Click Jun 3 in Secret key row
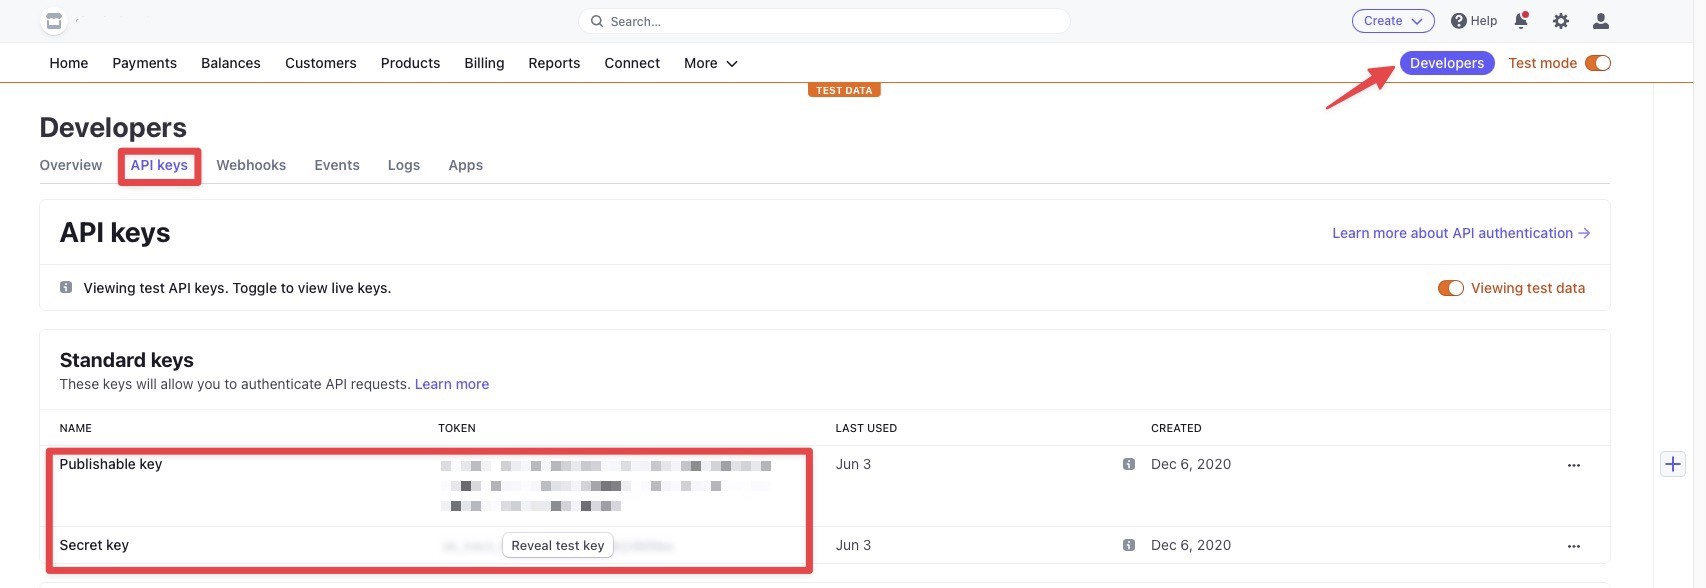 tap(853, 545)
